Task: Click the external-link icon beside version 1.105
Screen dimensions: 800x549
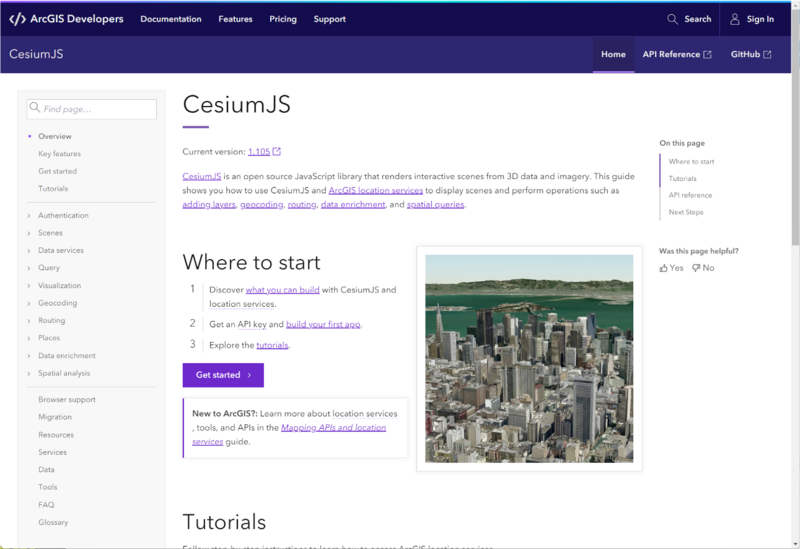Action: [277, 152]
